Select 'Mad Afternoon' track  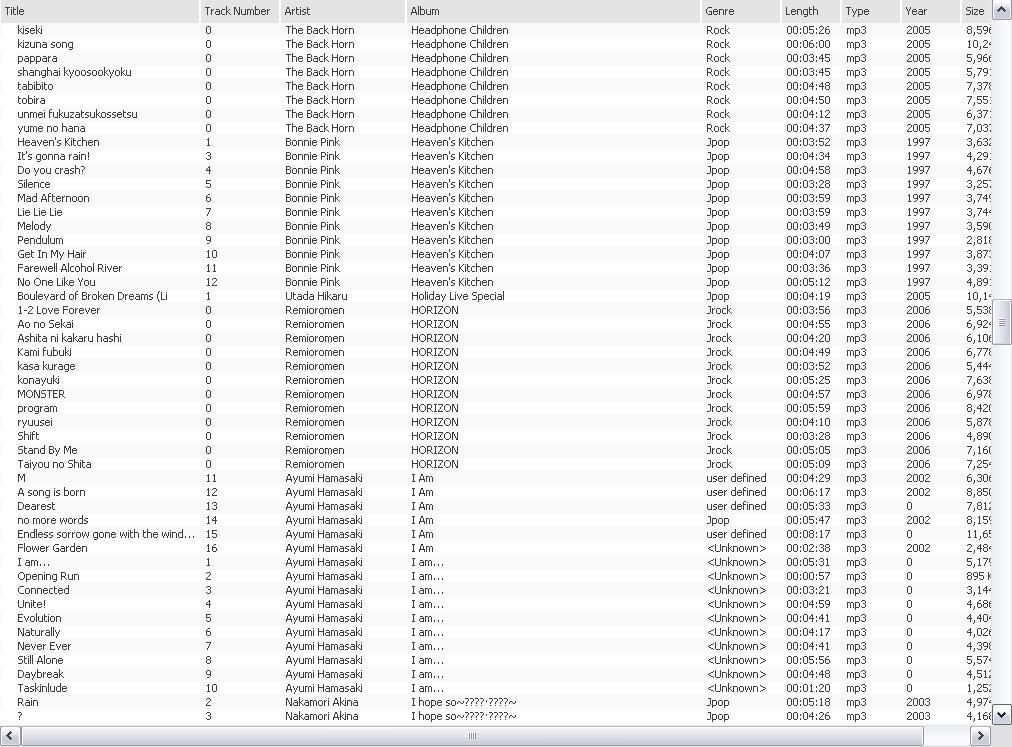click(x=53, y=198)
